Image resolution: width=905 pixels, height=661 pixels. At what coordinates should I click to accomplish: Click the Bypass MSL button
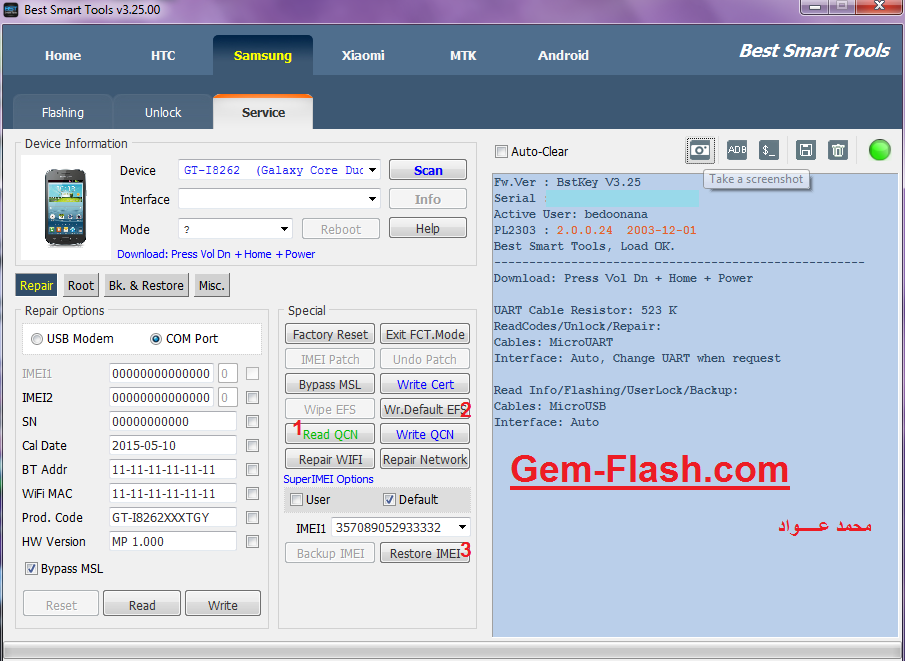point(330,384)
